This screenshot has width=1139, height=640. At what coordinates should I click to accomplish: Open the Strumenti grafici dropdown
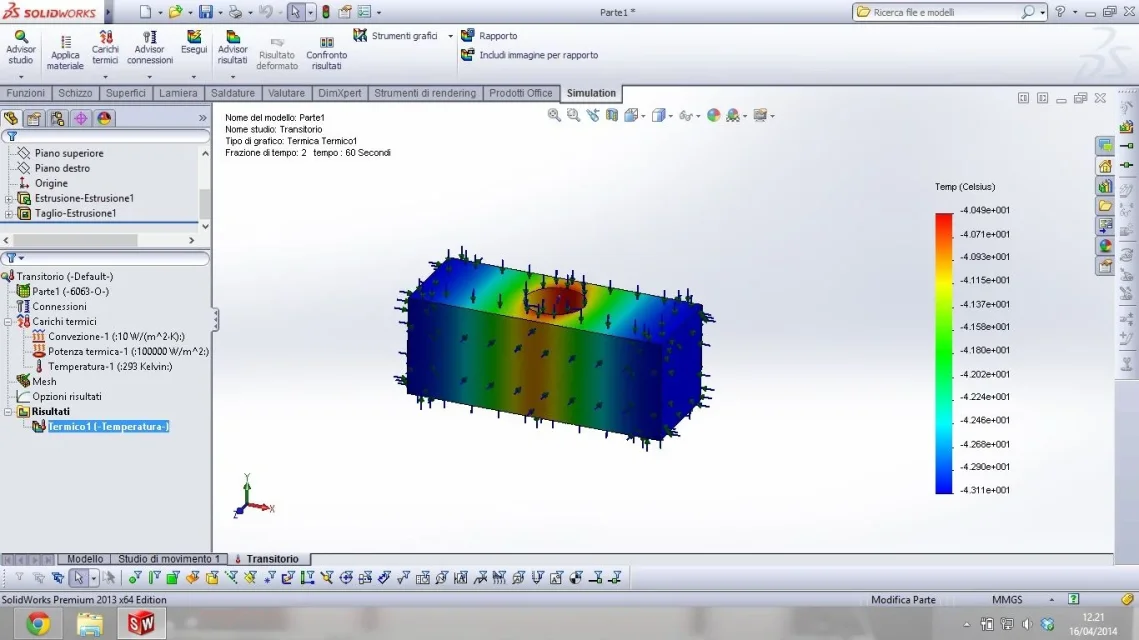pos(450,36)
